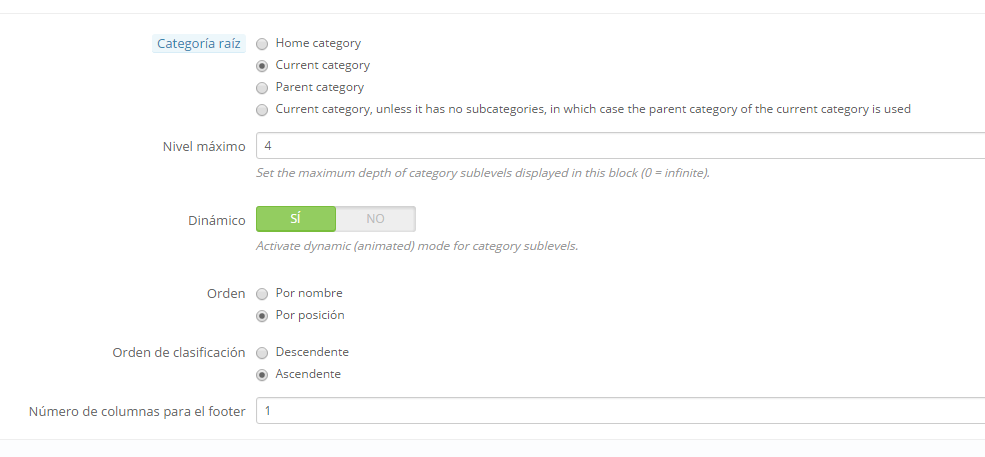Screen dimensions: 985x457
Task: Select Por nombre ordering
Action: pyautogui.click(x=262, y=294)
